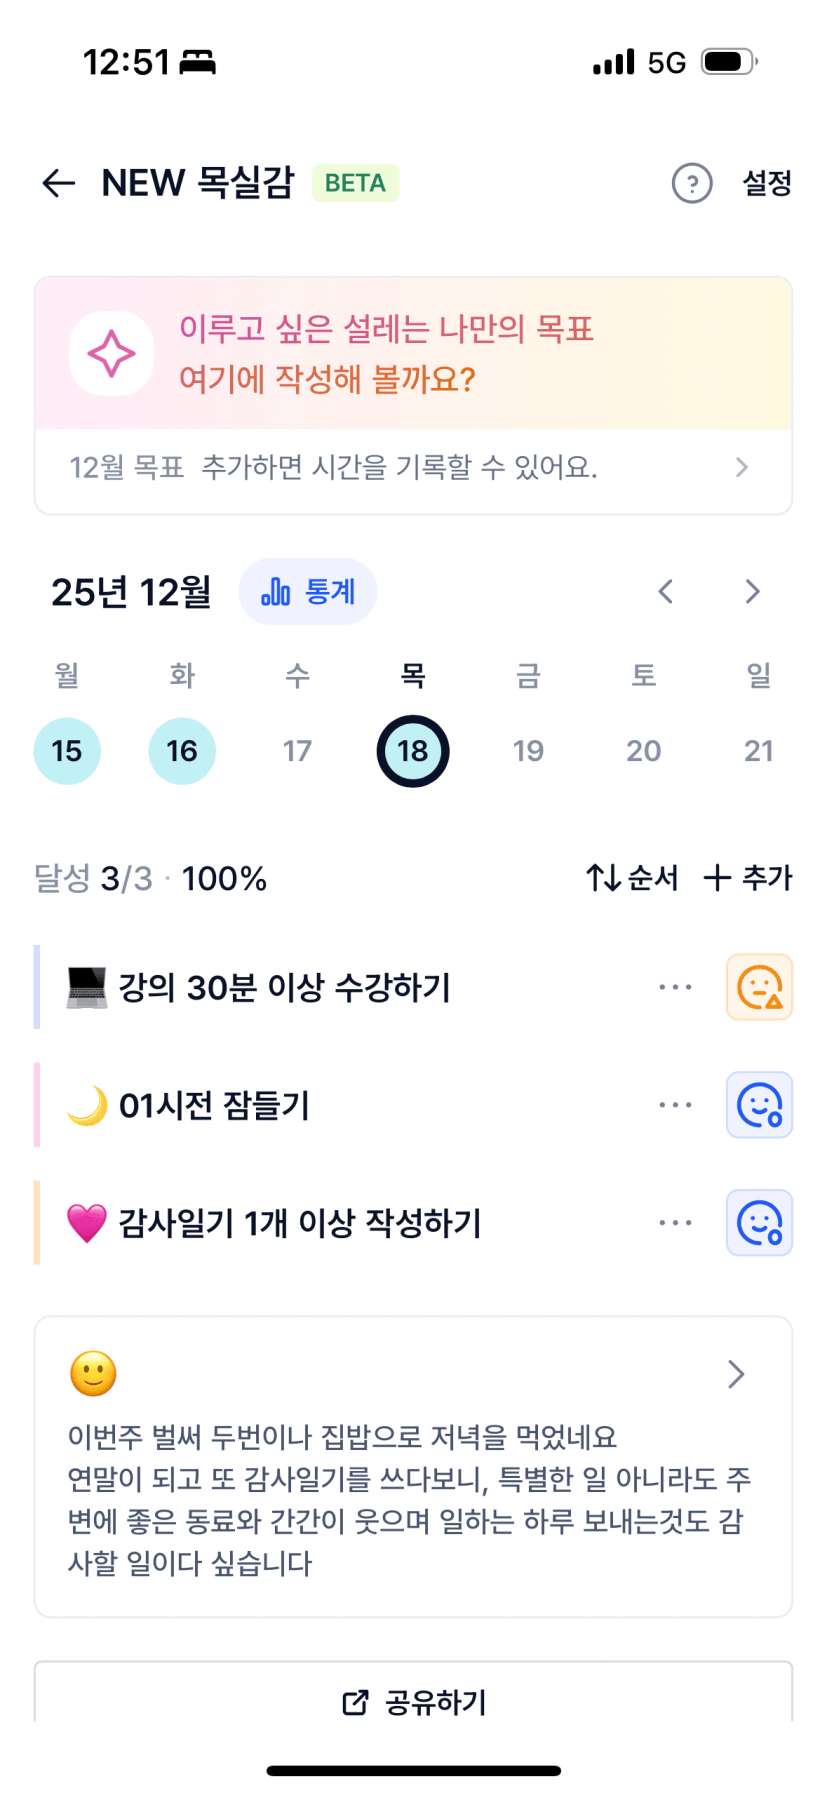The height and width of the screenshot is (1793, 827).
Task: Tap 추가 plus to add a goal
Action: [748, 878]
